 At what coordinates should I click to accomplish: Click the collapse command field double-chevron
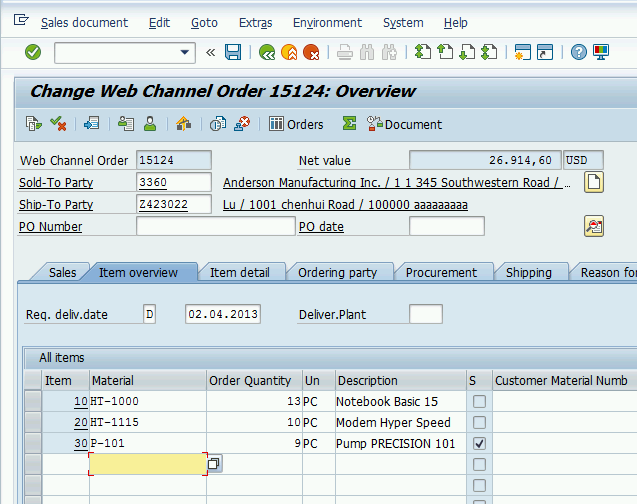tap(210, 52)
